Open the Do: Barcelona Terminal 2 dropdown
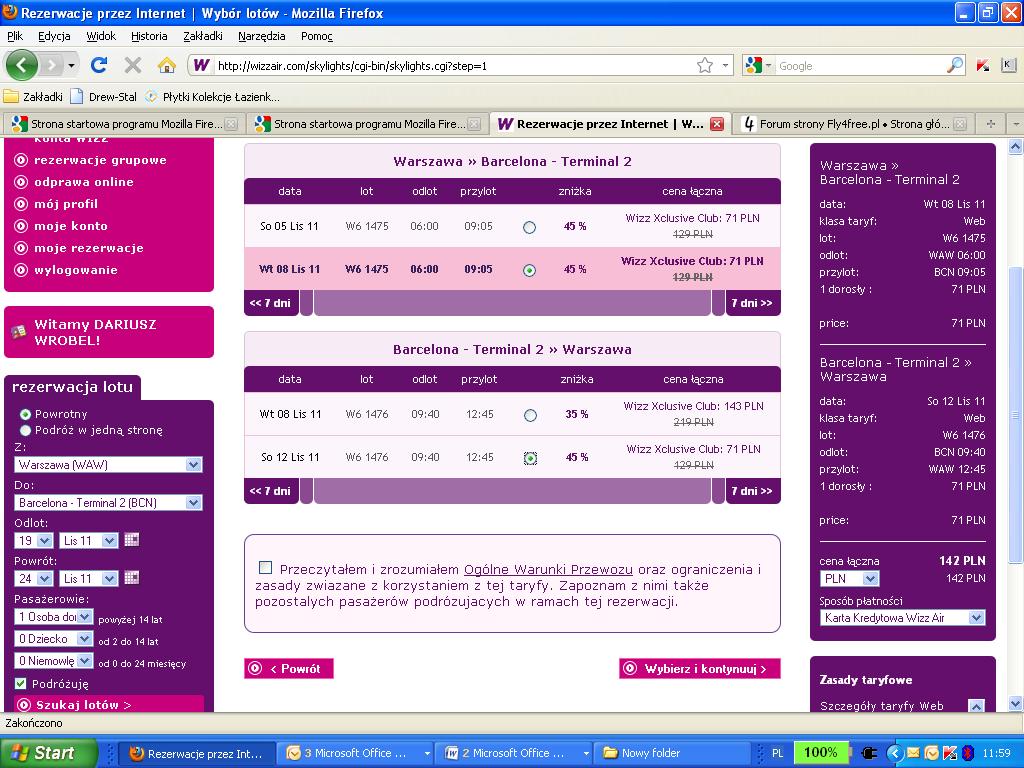1024x768 pixels. point(108,502)
